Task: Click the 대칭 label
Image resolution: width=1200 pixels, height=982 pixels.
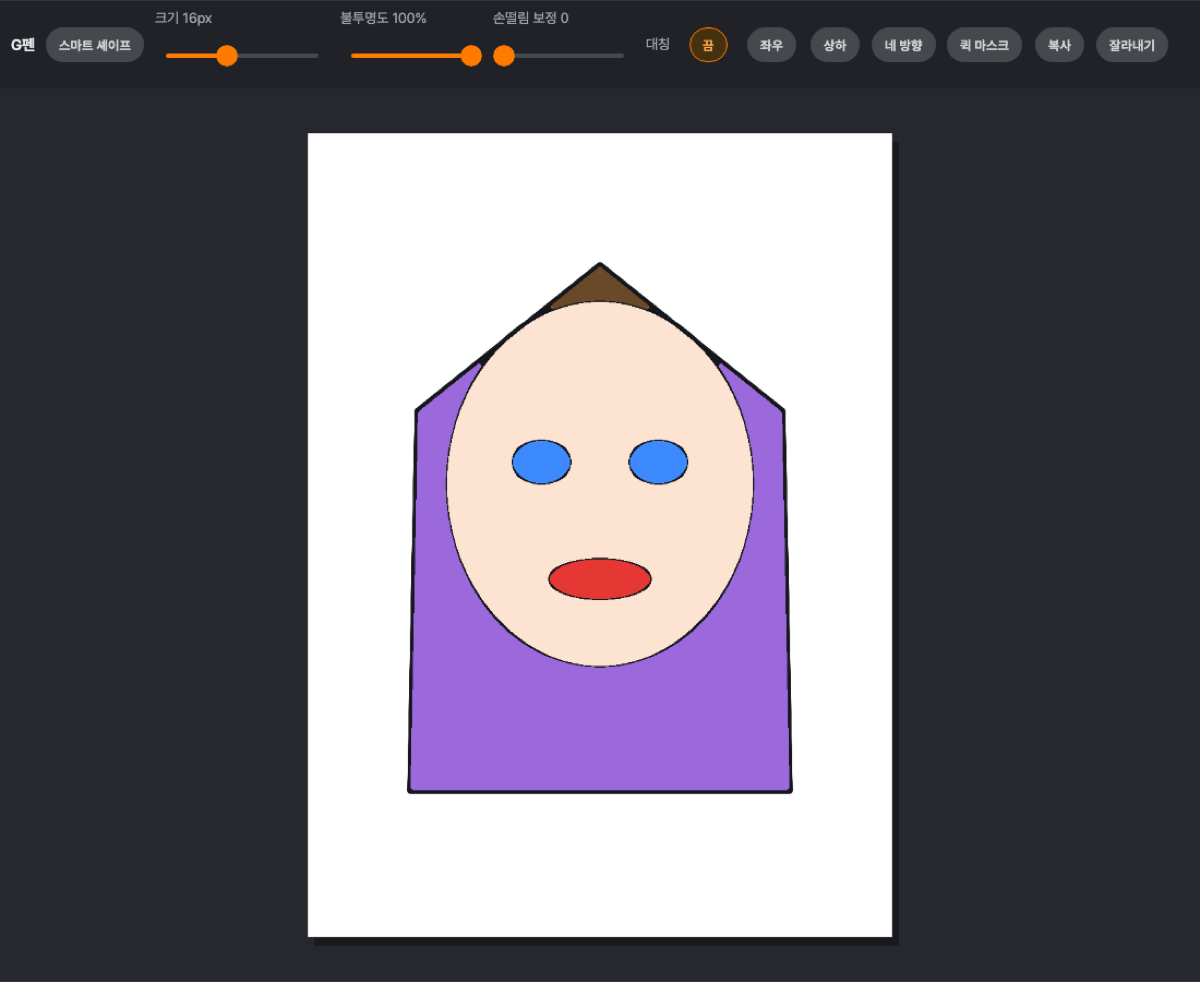Action: point(658,44)
